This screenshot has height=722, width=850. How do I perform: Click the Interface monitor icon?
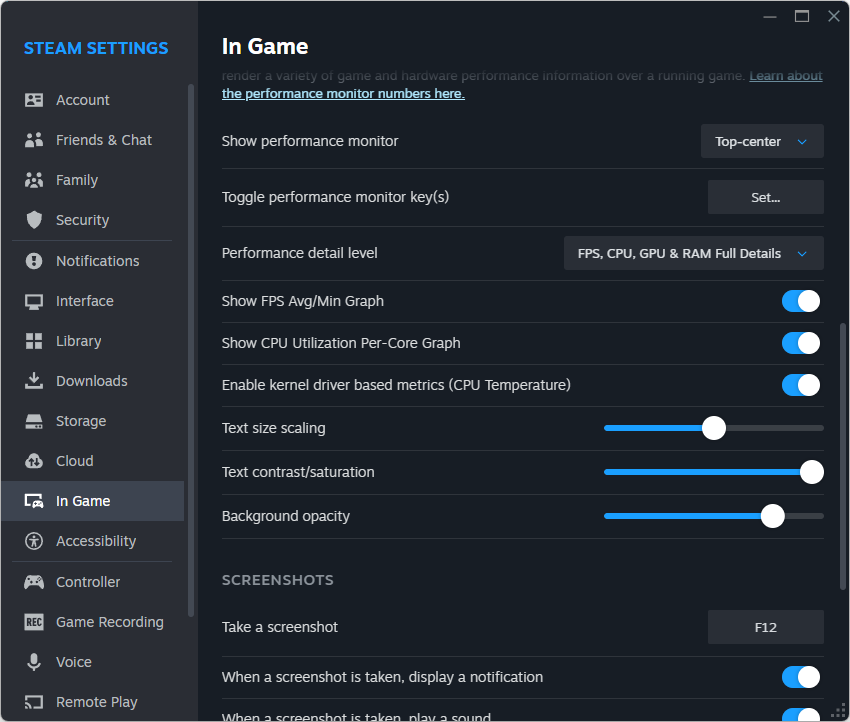coord(34,301)
